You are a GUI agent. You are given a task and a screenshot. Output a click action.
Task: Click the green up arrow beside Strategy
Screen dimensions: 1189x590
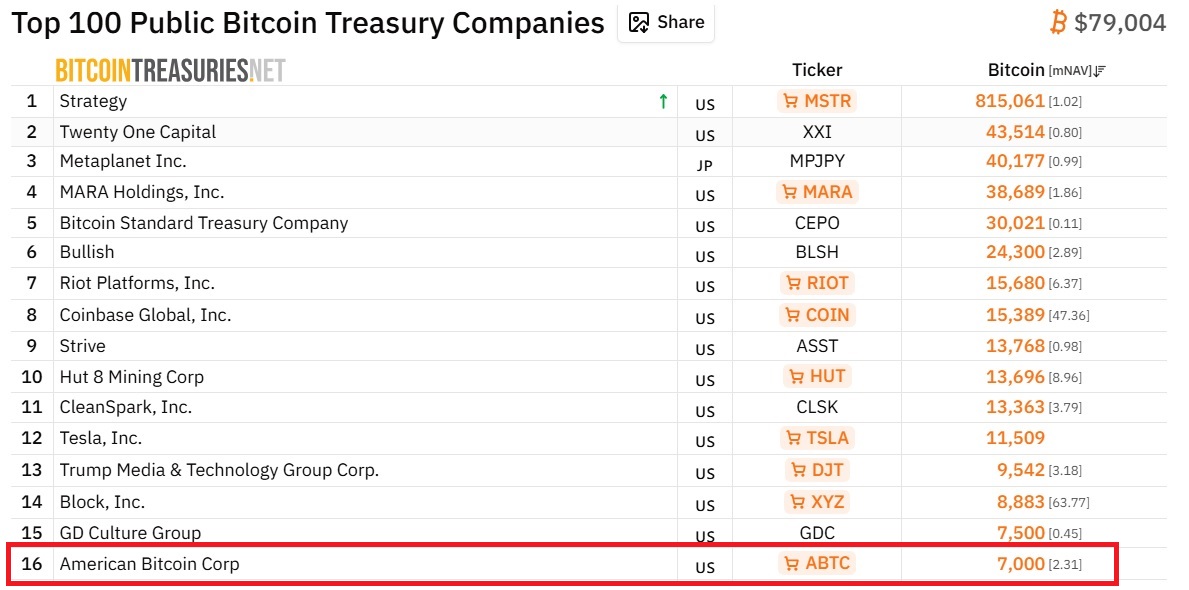(662, 101)
